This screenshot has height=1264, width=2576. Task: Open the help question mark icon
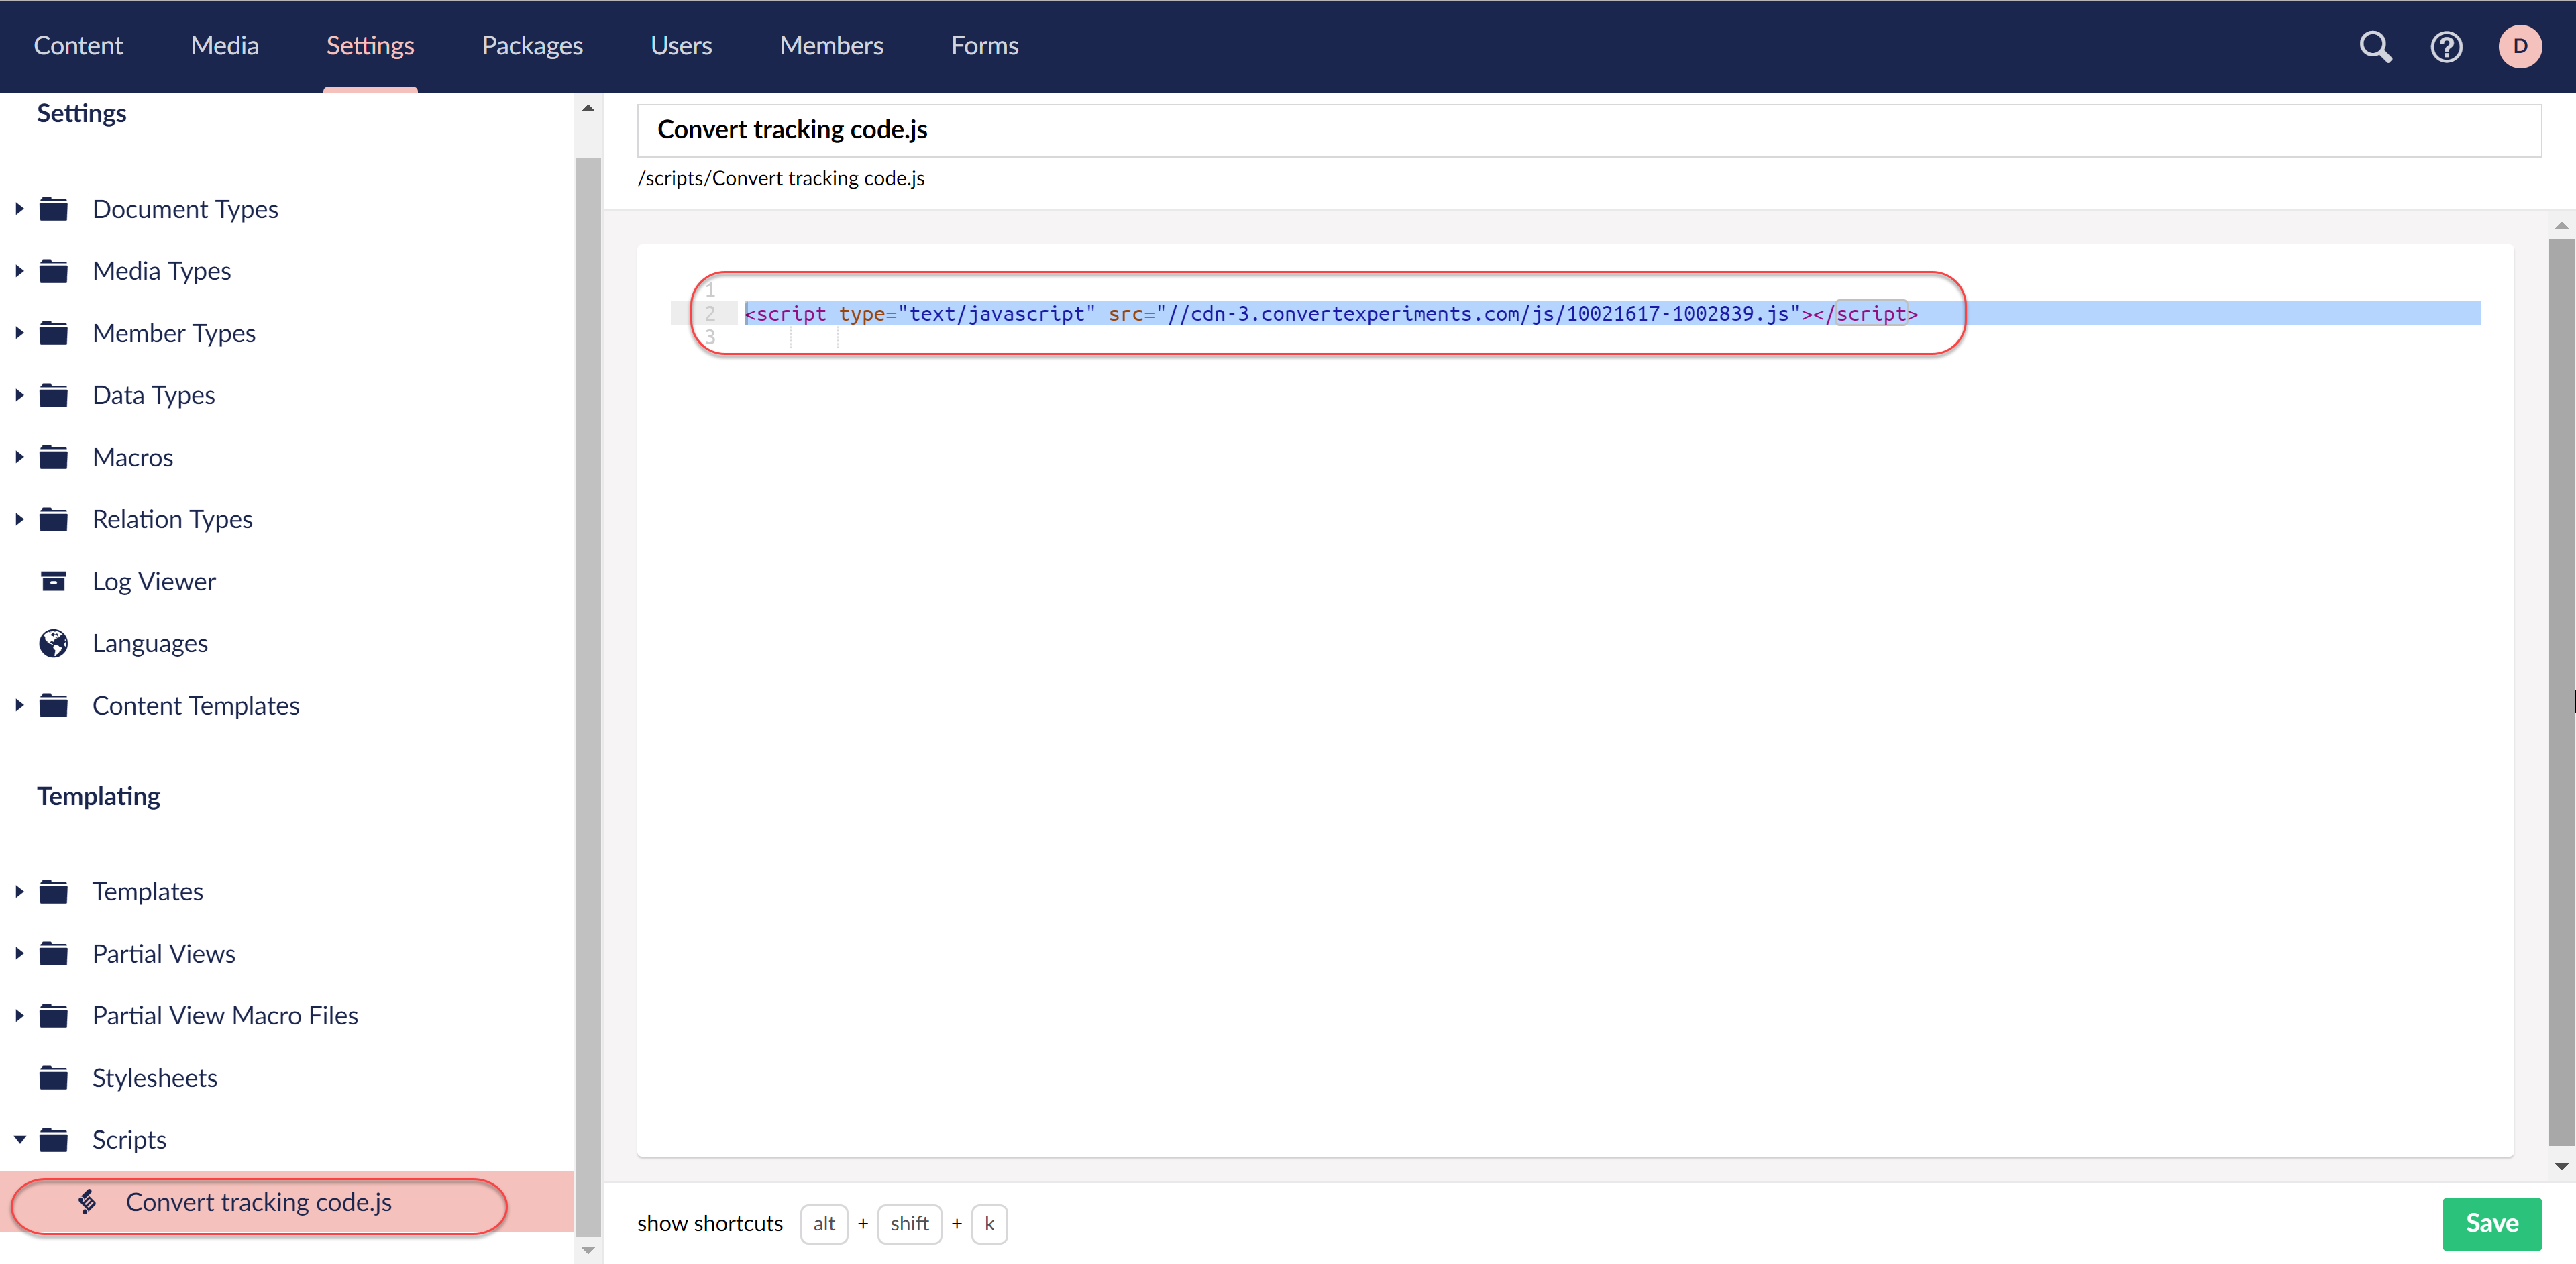click(2446, 46)
